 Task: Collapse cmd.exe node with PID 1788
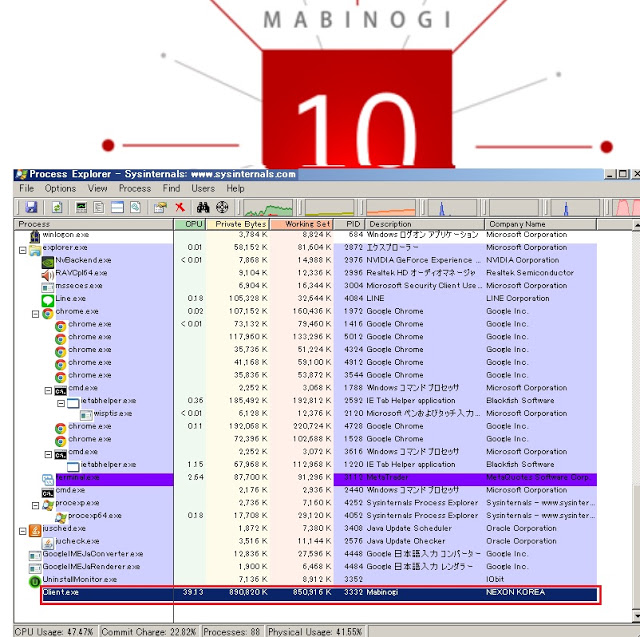point(48,390)
